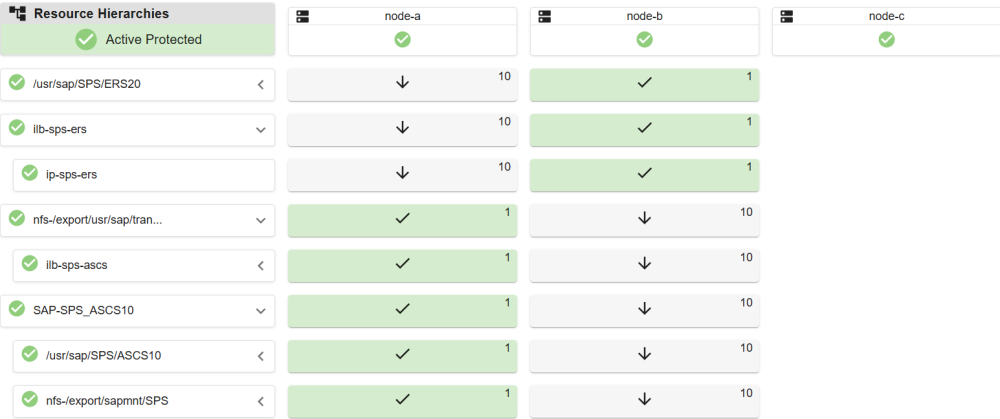Click the standby cell for nfs-/export/sapmnt/SPS on node-b
Viewport: 1000px width, 419px height.
pos(644,401)
